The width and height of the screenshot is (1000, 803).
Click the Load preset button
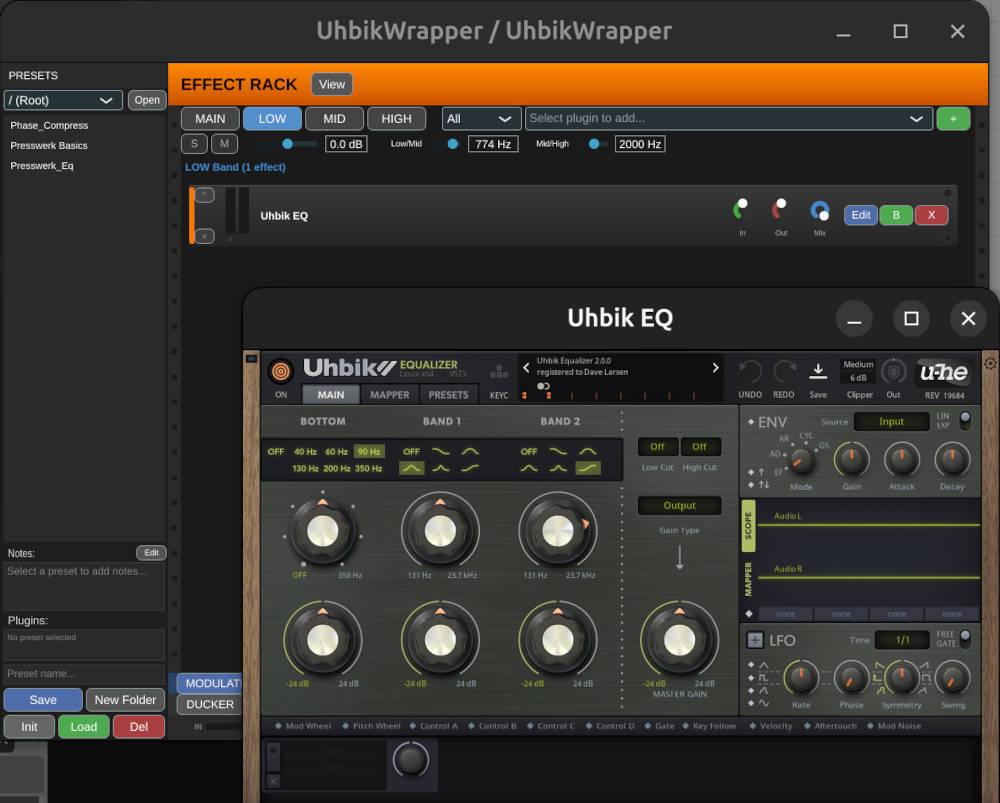pyautogui.click(x=83, y=726)
